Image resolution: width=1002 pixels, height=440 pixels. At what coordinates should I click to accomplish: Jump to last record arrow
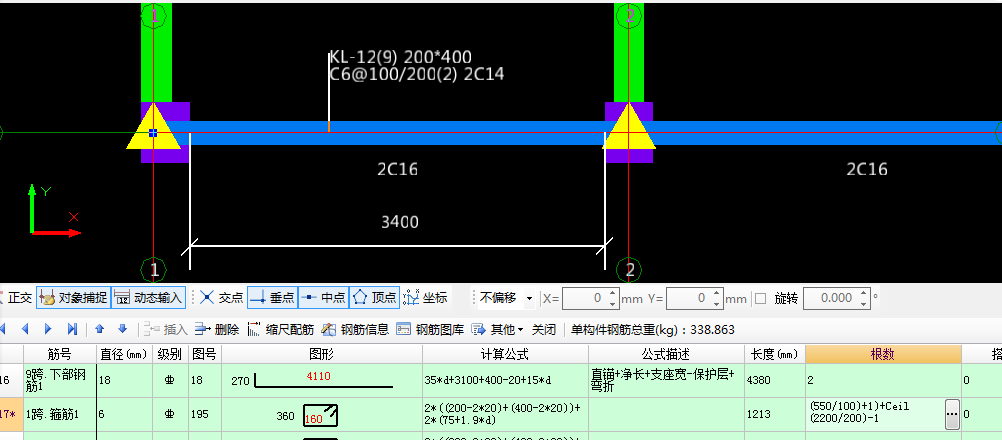click(72, 330)
